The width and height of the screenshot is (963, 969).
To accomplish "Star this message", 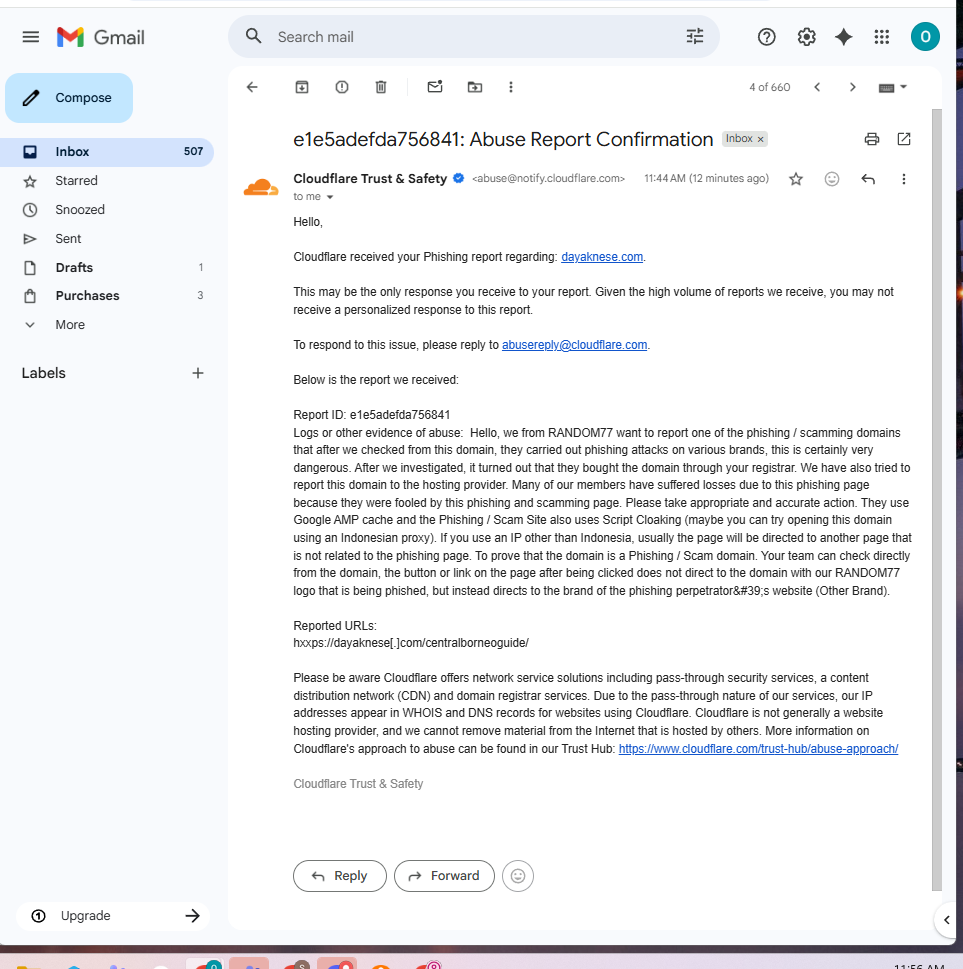I will pyautogui.click(x=796, y=179).
